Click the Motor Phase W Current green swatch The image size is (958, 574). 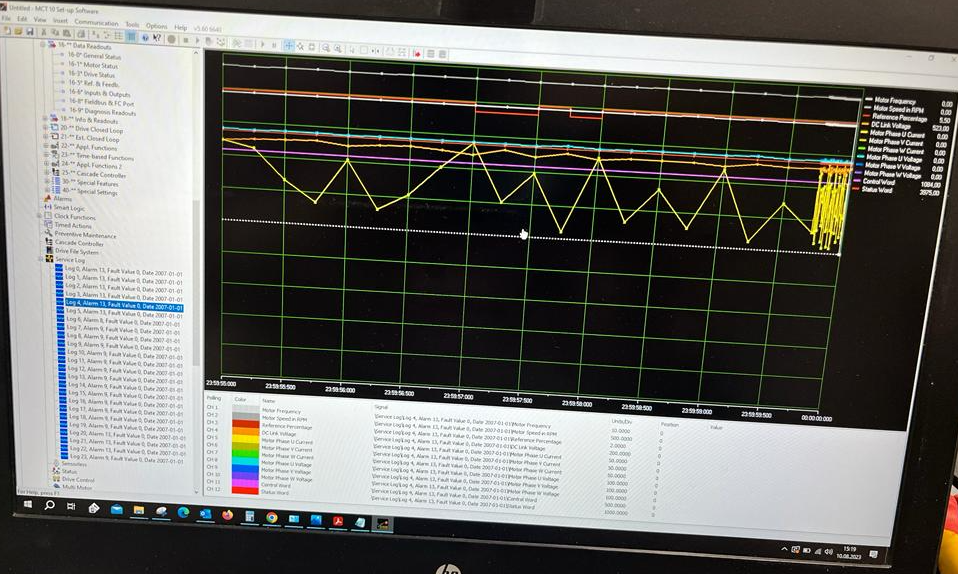click(244, 453)
